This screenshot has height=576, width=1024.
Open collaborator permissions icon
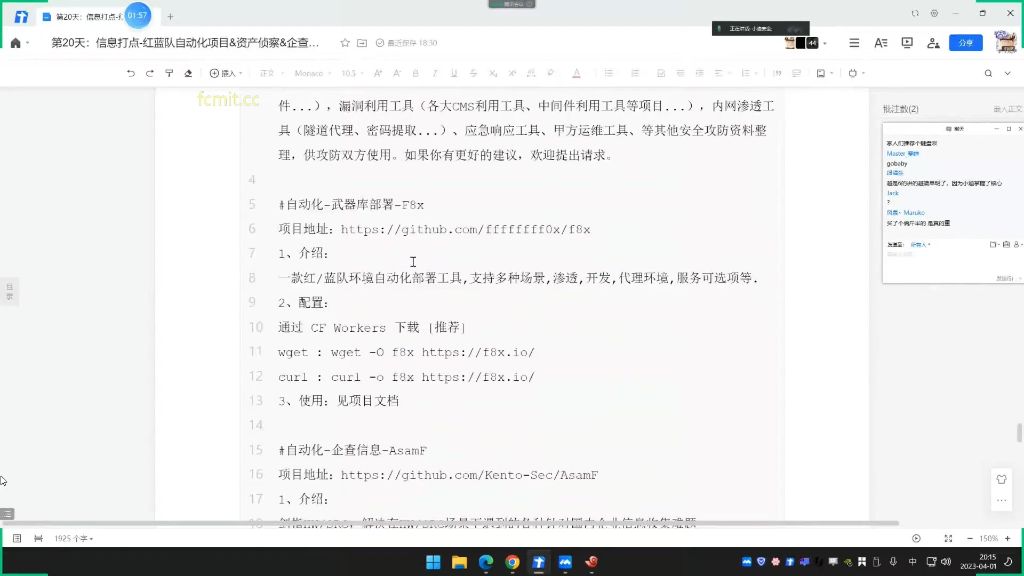(933, 43)
